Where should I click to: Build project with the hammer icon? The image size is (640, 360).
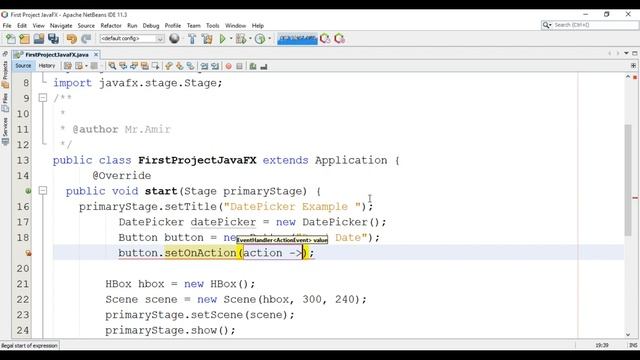[x=192, y=39]
